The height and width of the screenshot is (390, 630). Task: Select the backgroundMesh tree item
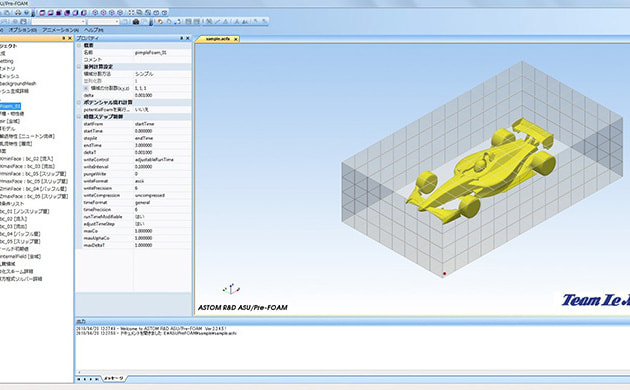coord(18,84)
